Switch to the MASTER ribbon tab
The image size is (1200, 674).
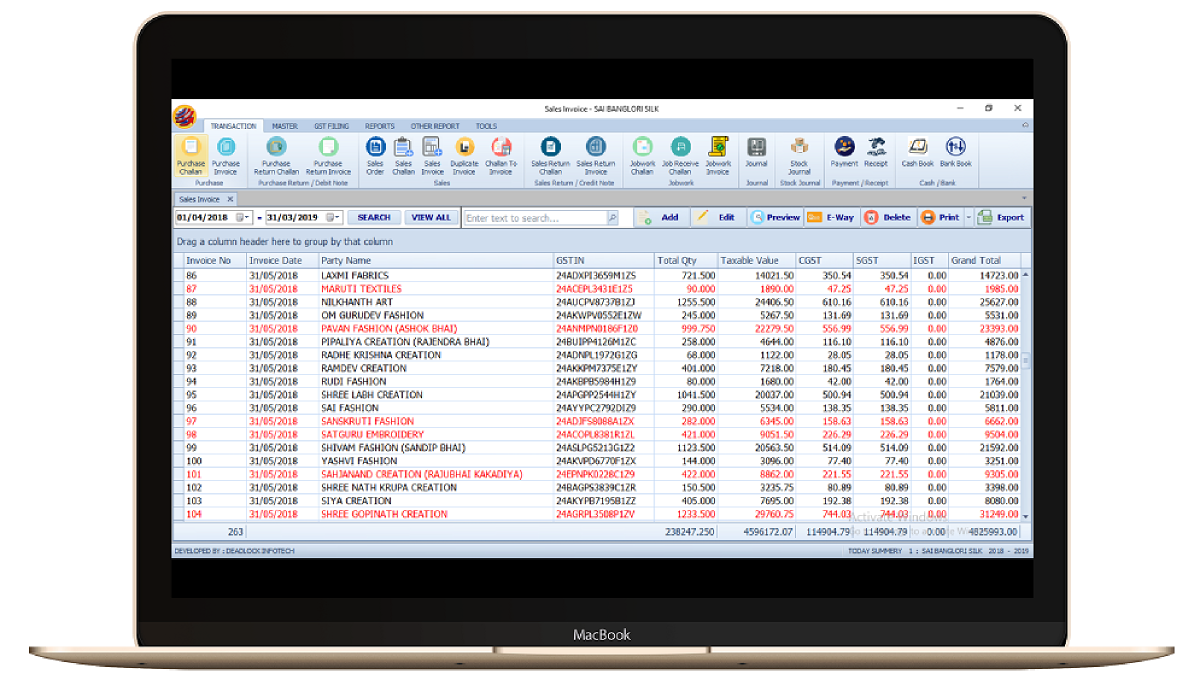[x=284, y=126]
